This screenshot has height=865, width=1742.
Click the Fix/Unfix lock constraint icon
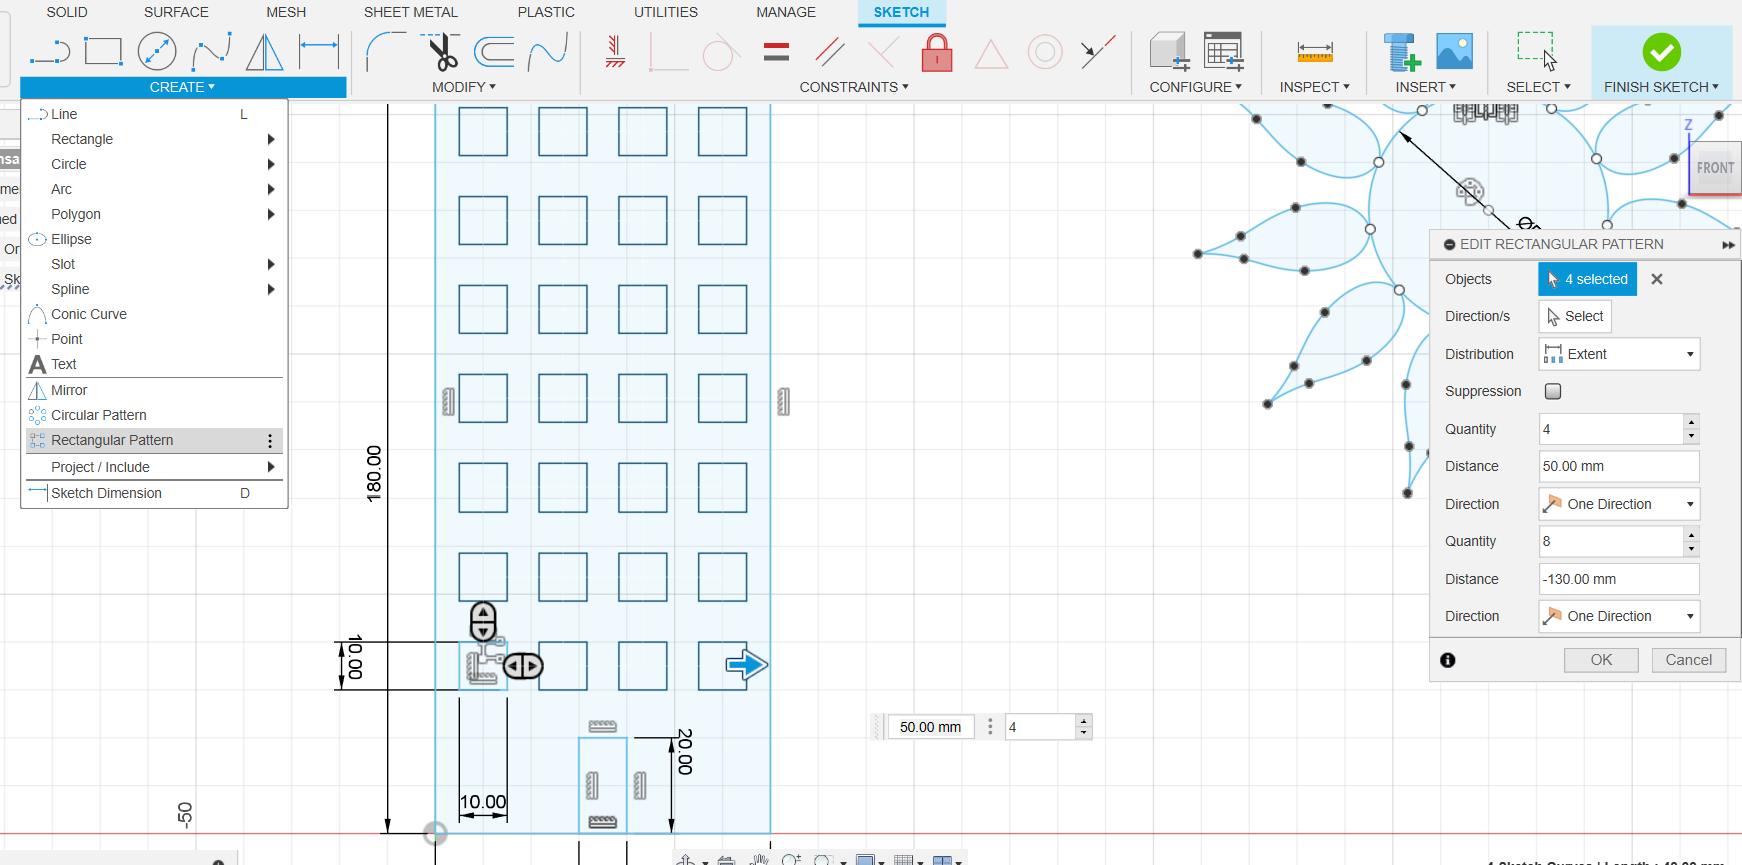[937, 52]
